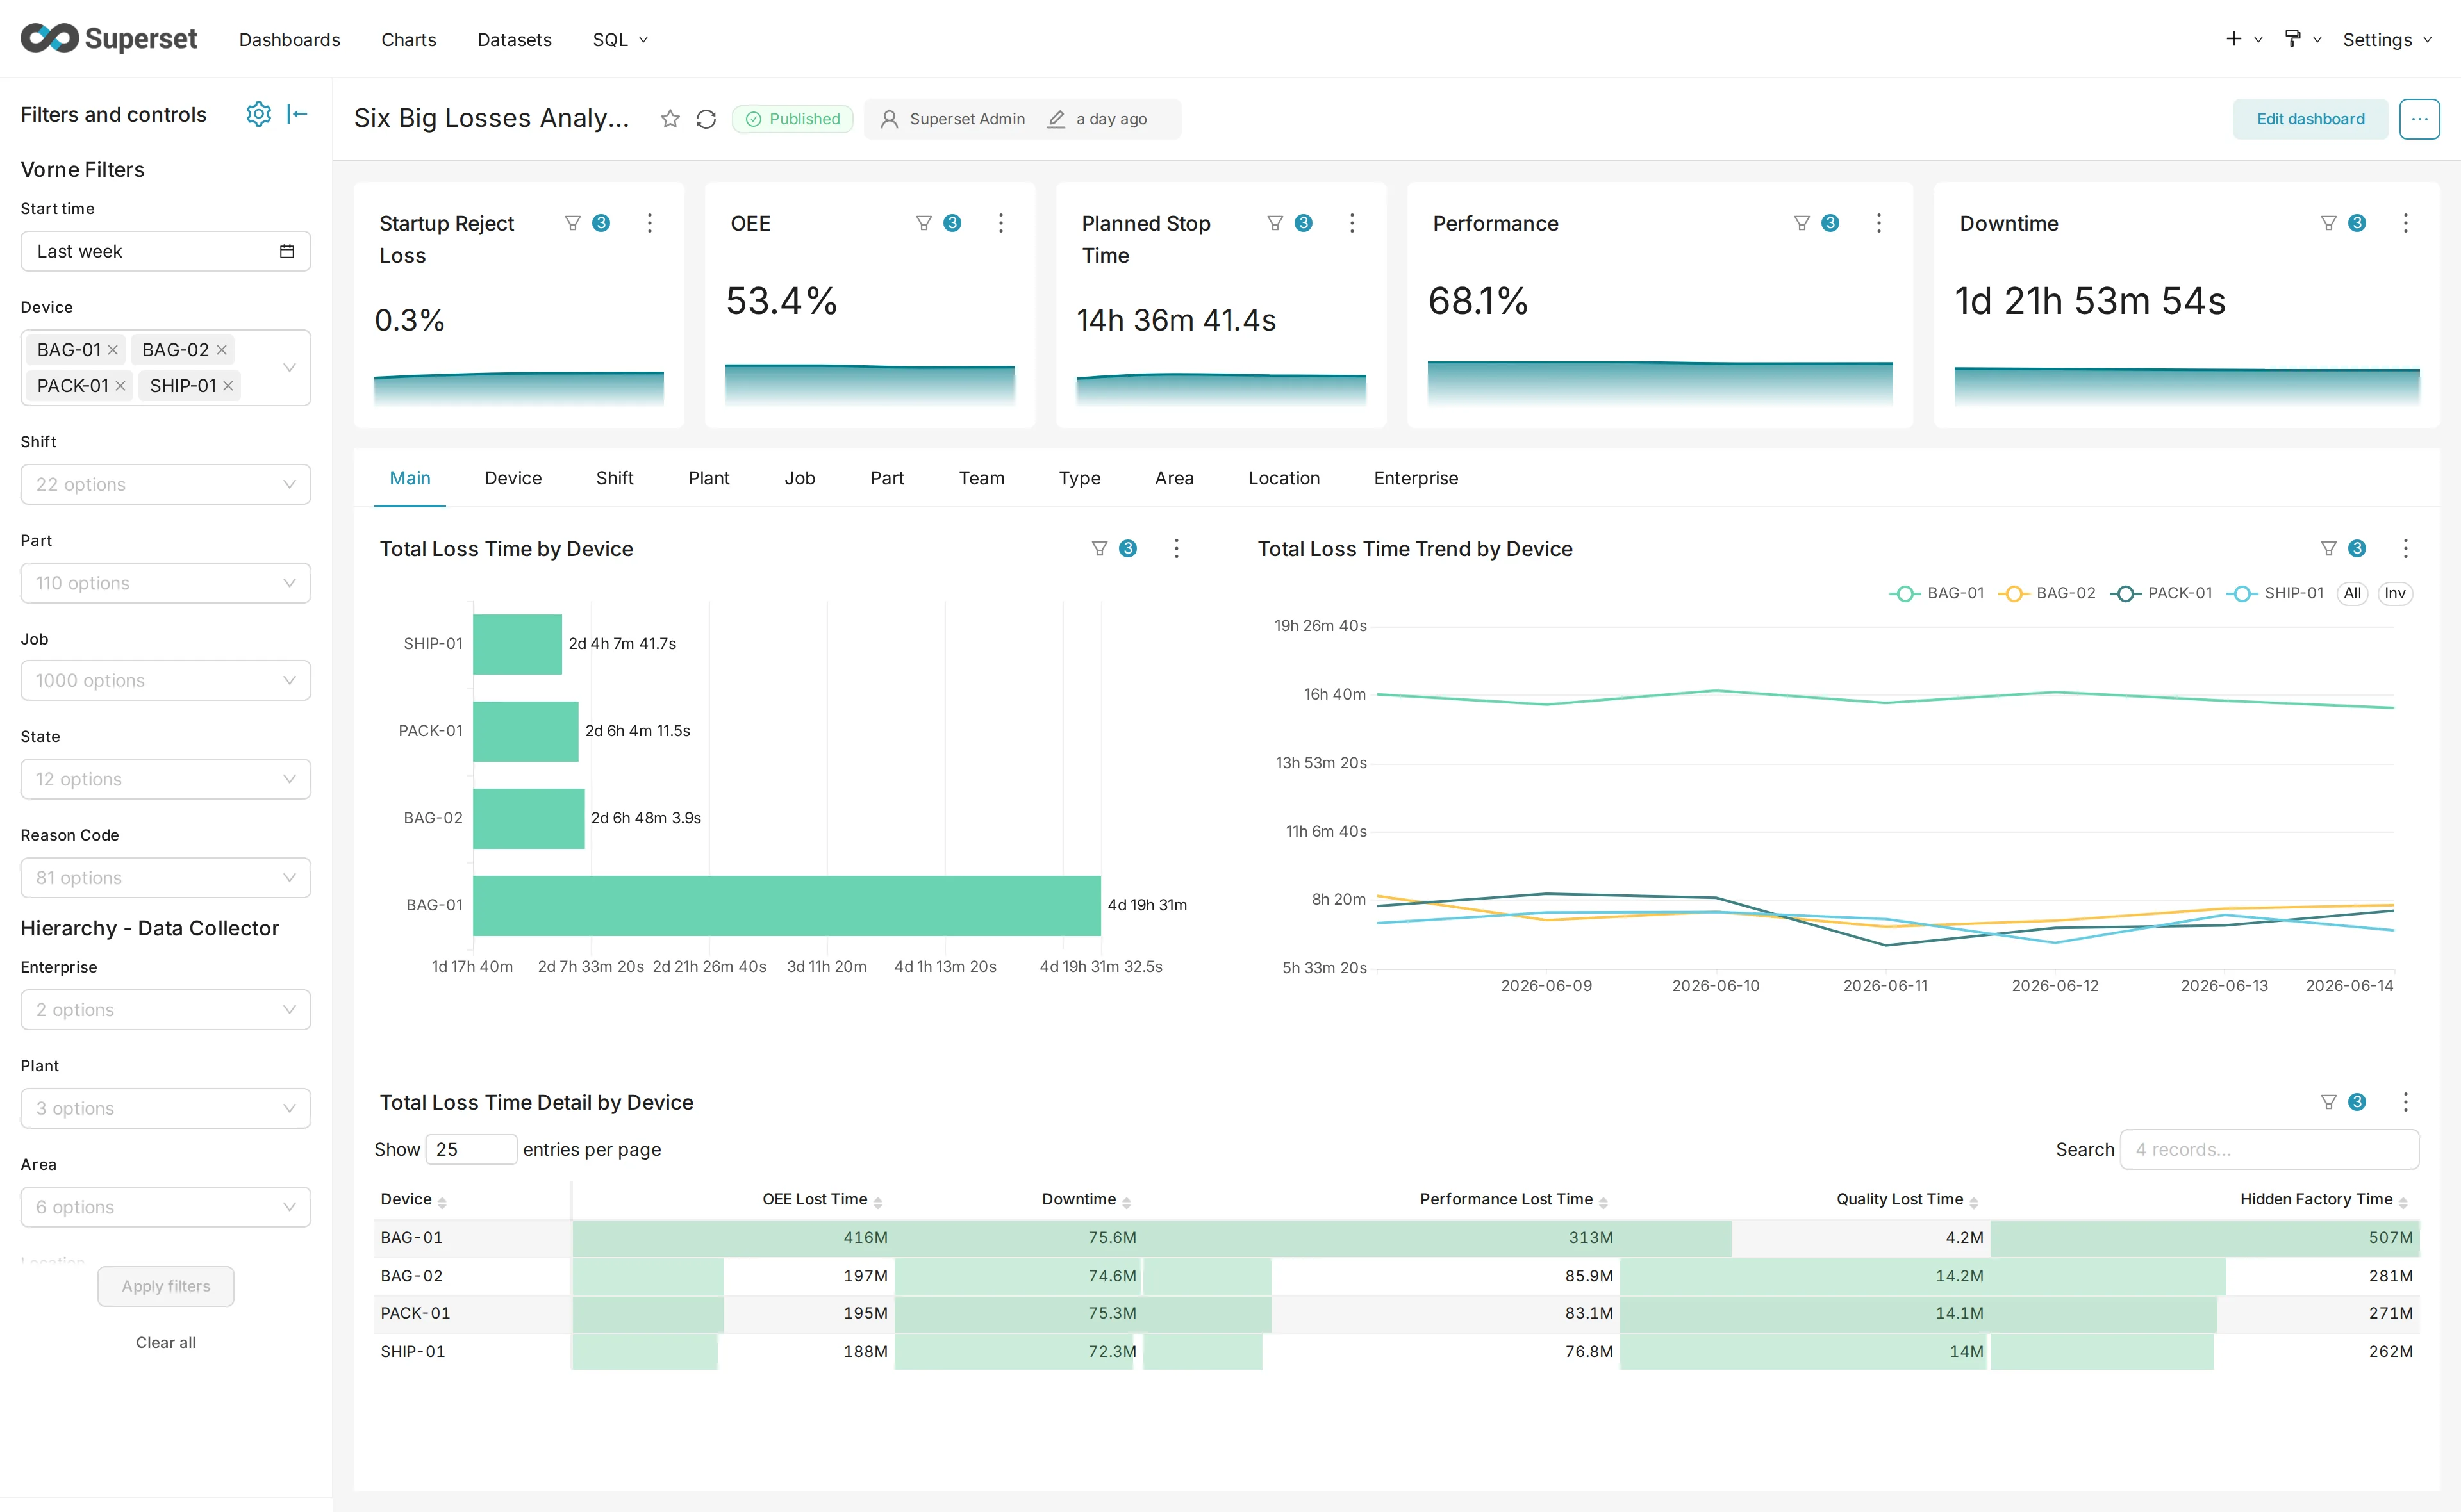Open the theme paint roller menu
The height and width of the screenshot is (1512, 2461).
tap(2302, 39)
